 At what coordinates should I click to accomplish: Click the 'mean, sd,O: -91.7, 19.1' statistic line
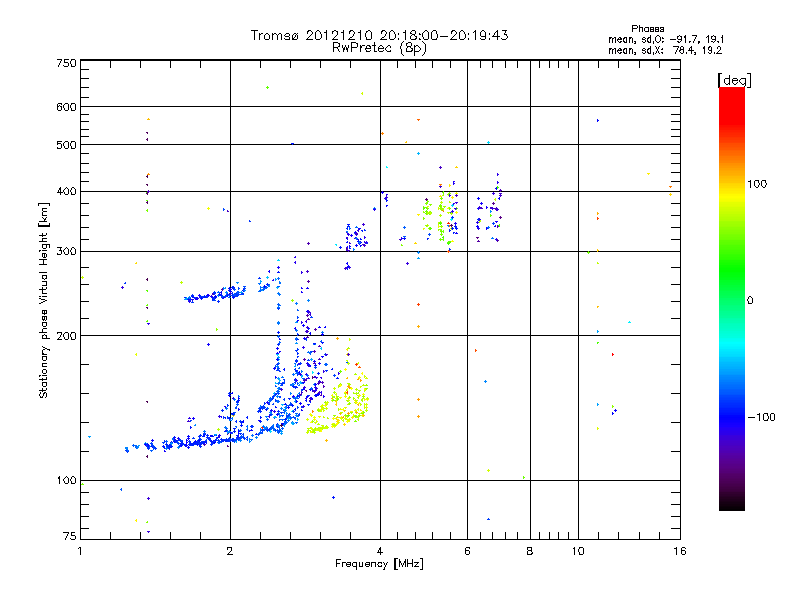pyautogui.click(x=666, y=39)
